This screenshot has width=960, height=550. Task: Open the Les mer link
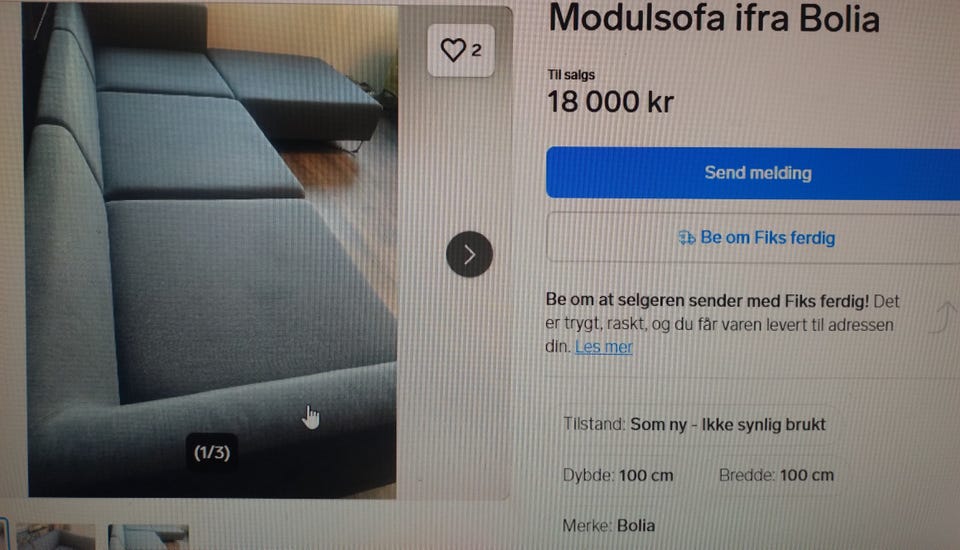click(x=604, y=347)
